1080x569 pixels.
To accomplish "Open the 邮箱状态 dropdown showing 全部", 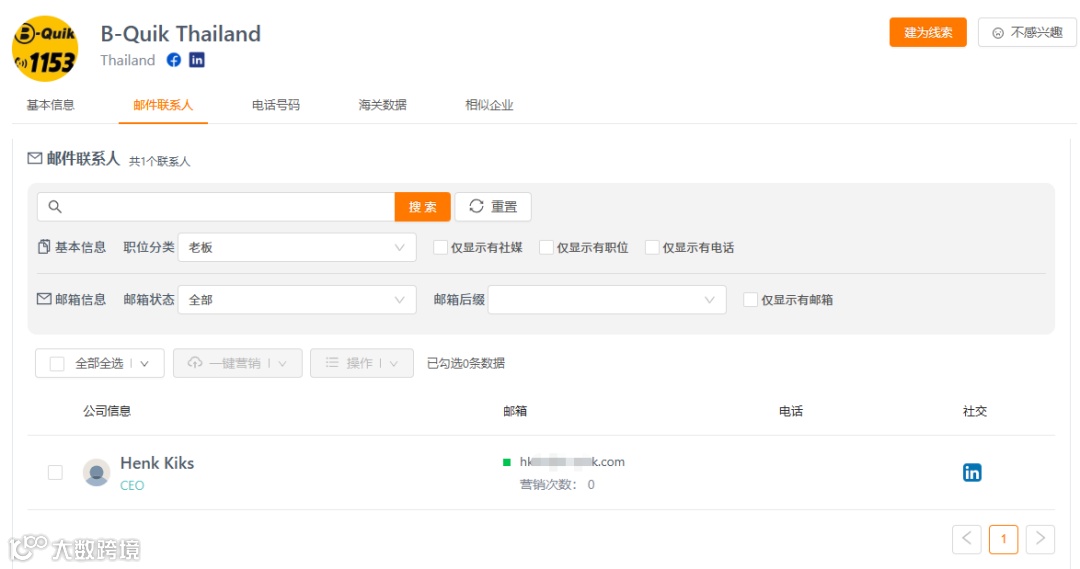I will [x=297, y=300].
